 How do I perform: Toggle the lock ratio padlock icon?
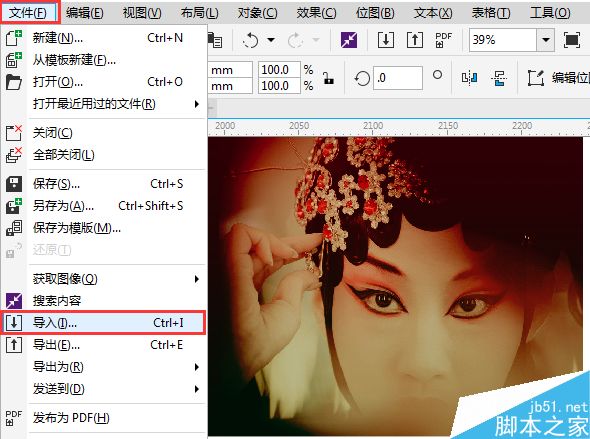pyautogui.click(x=328, y=78)
